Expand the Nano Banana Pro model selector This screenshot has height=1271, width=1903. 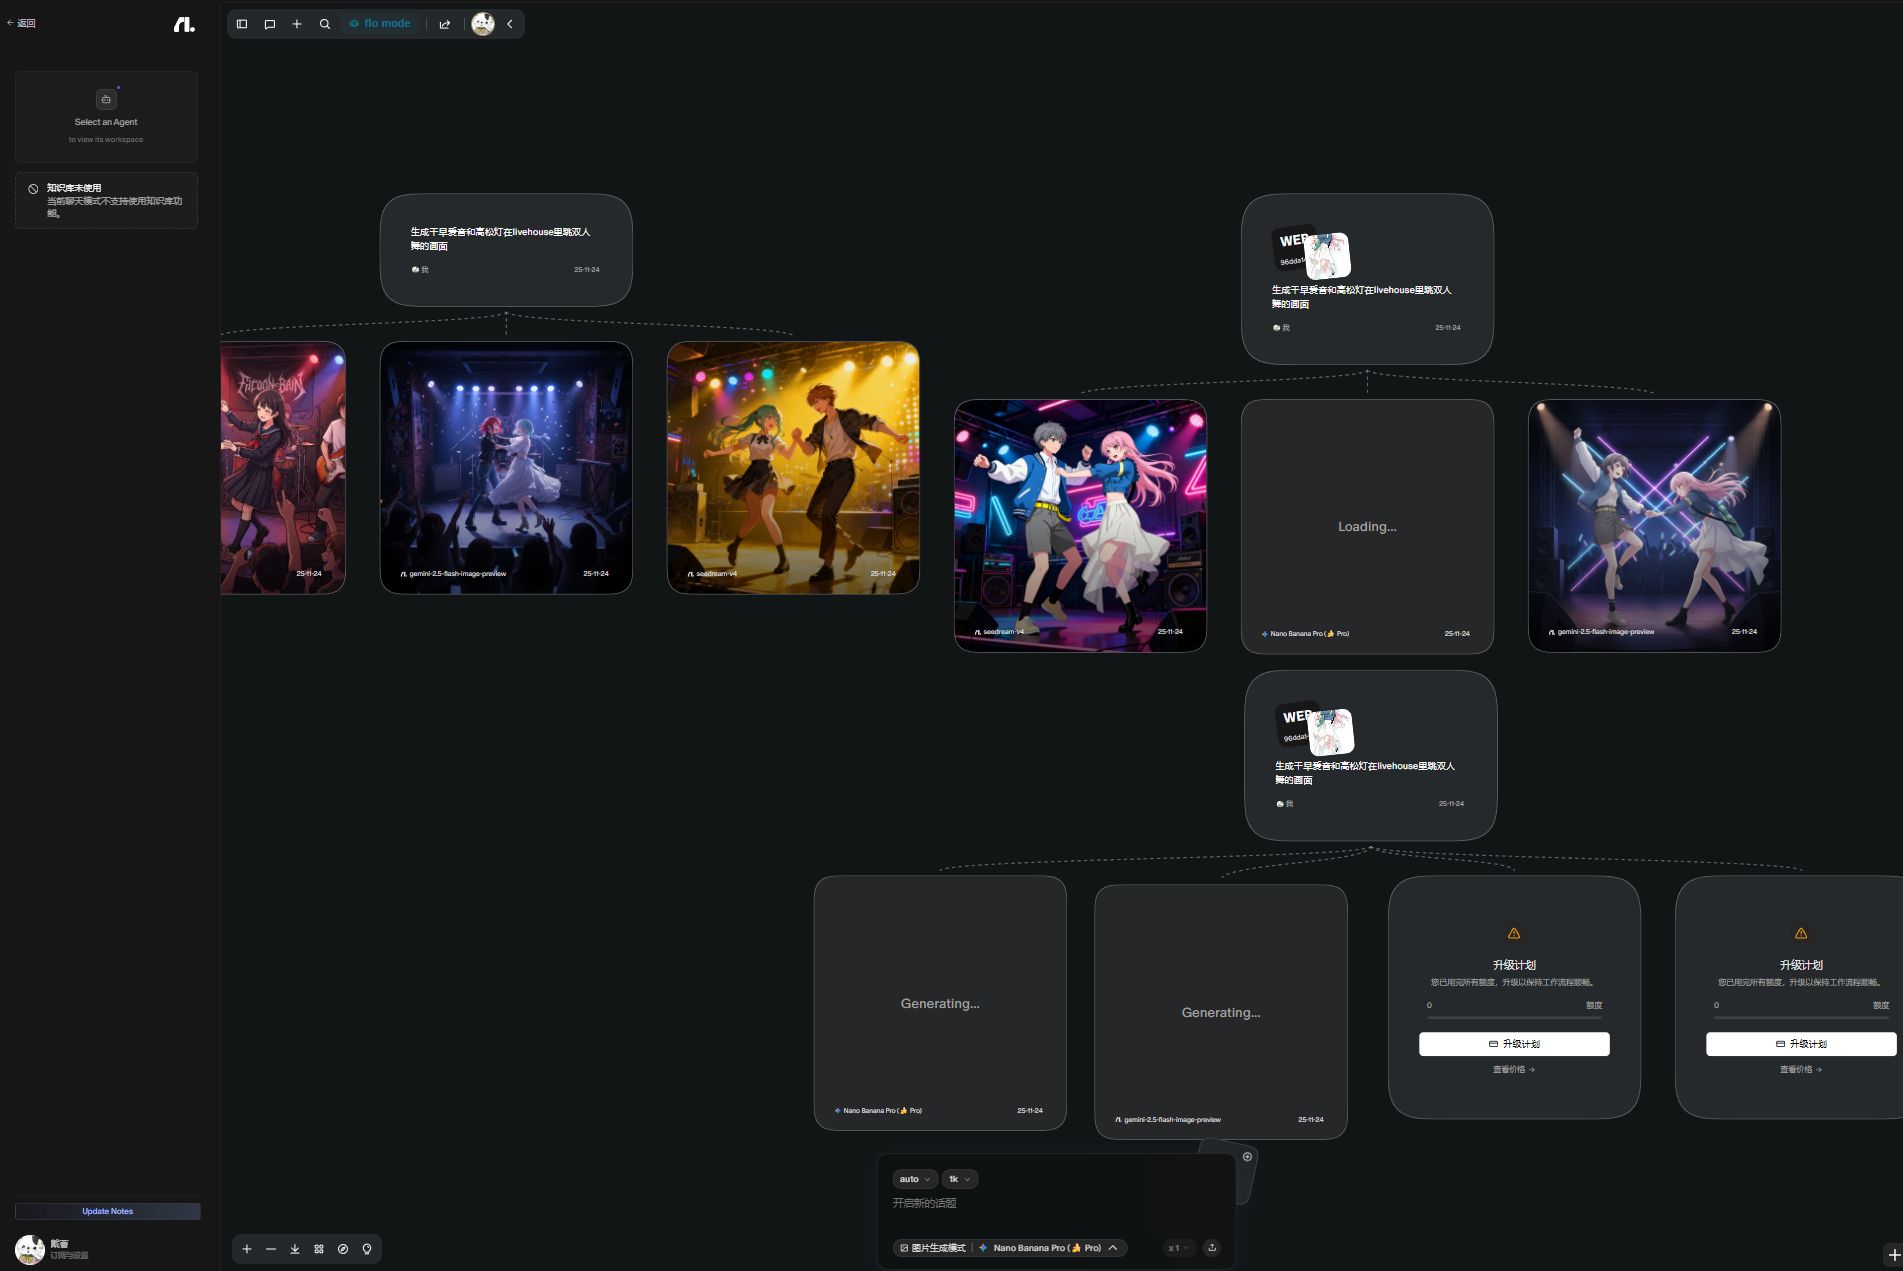tap(1048, 1248)
